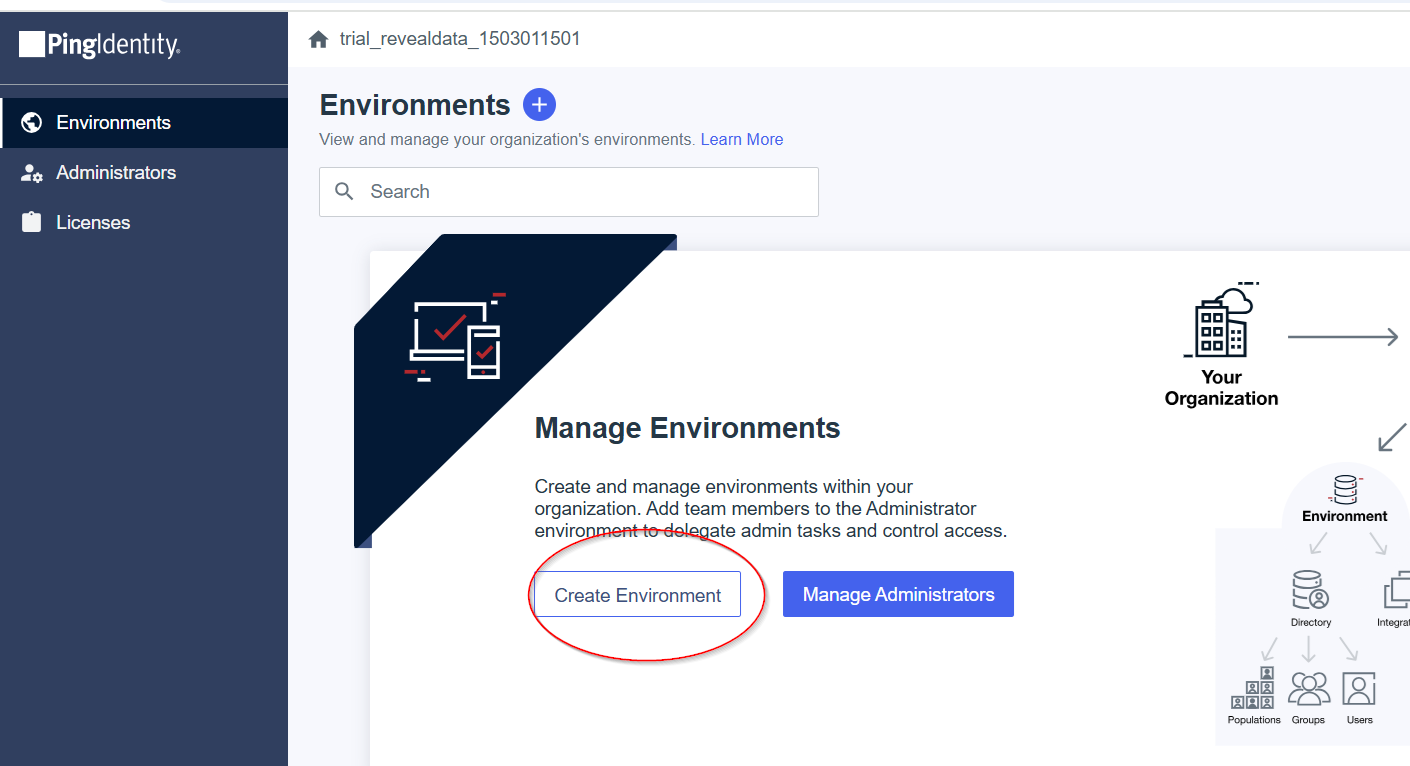The width and height of the screenshot is (1410, 766).
Task: Click the Licenses clipboard icon
Action: click(x=32, y=223)
